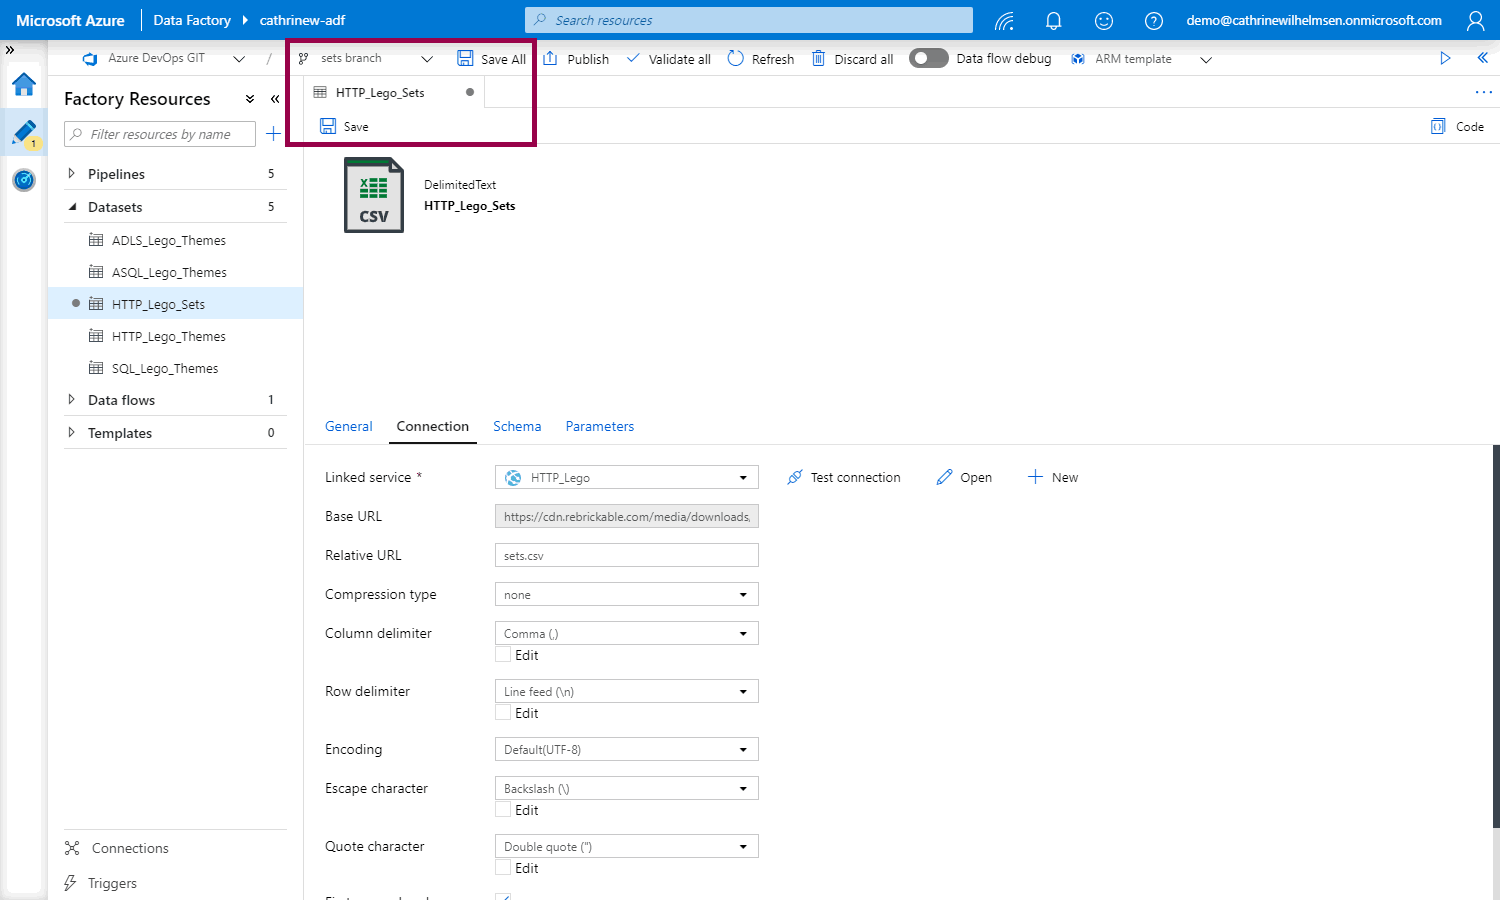Enable Edit checkbox under Row delimiter
The image size is (1500, 900).
pyautogui.click(x=504, y=713)
